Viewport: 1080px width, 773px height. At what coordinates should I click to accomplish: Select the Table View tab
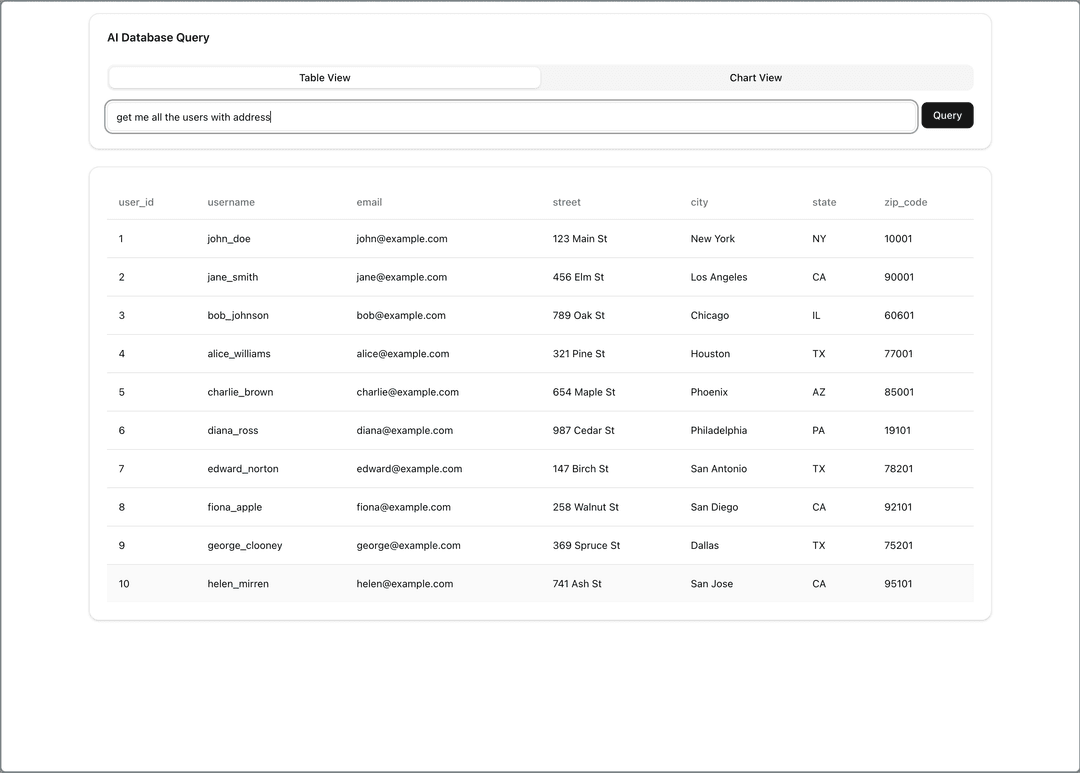click(x=325, y=78)
